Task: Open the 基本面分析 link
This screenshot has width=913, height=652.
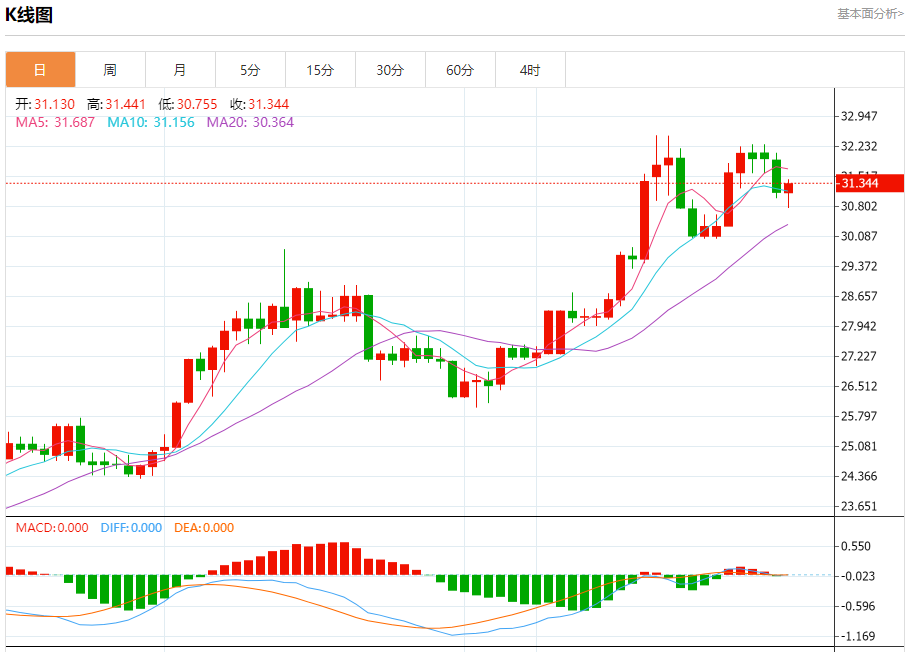Action: [869, 14]
